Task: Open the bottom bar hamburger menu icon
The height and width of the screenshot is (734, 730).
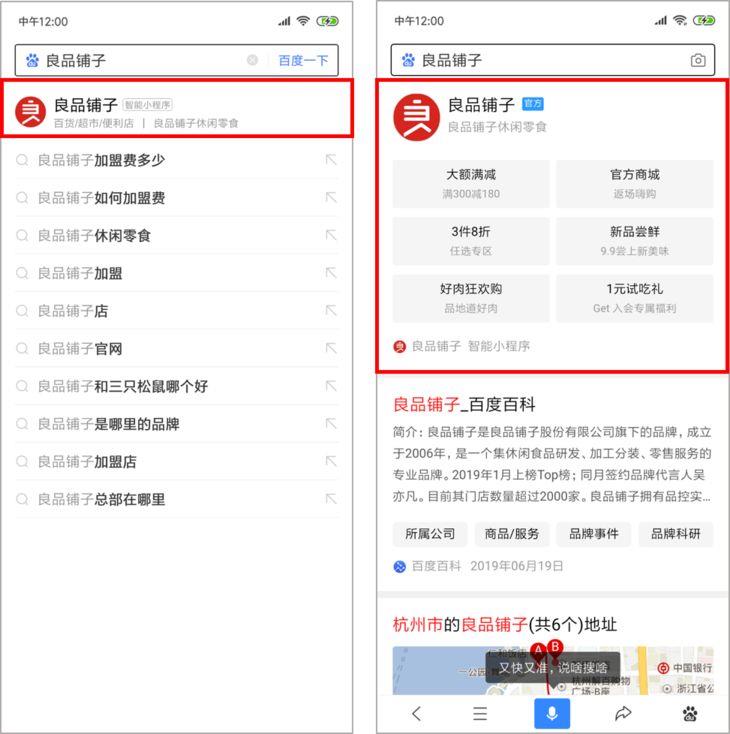Action: tap(480, 713)
